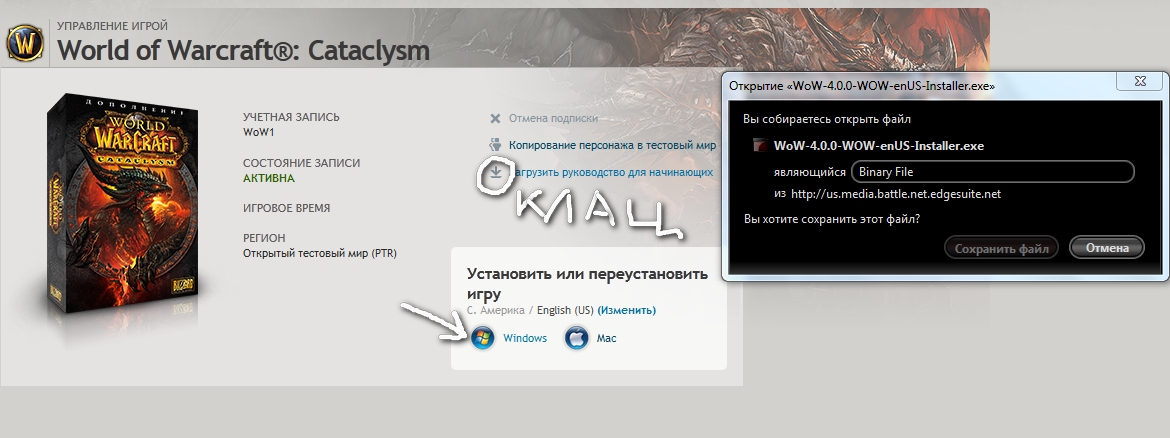
Task: Click the Cataclysm game box image
Action: click(123, 205)
